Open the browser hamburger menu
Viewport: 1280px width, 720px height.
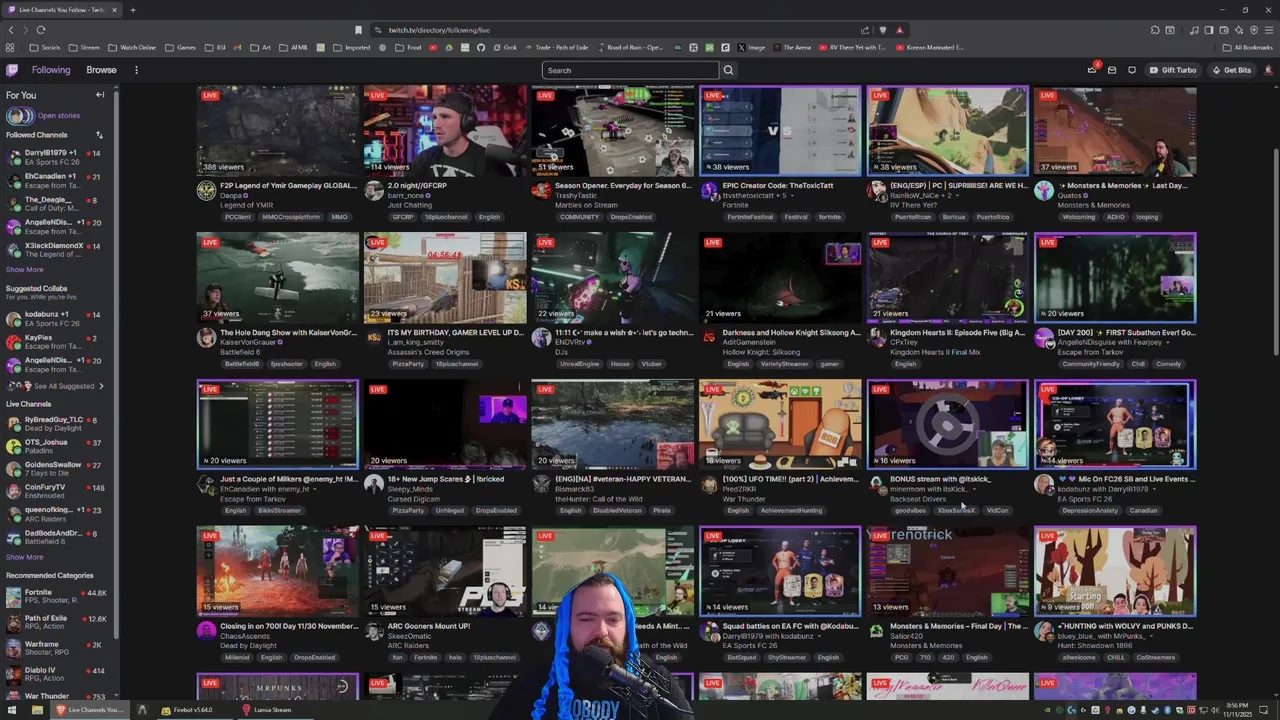[1268, 30]
